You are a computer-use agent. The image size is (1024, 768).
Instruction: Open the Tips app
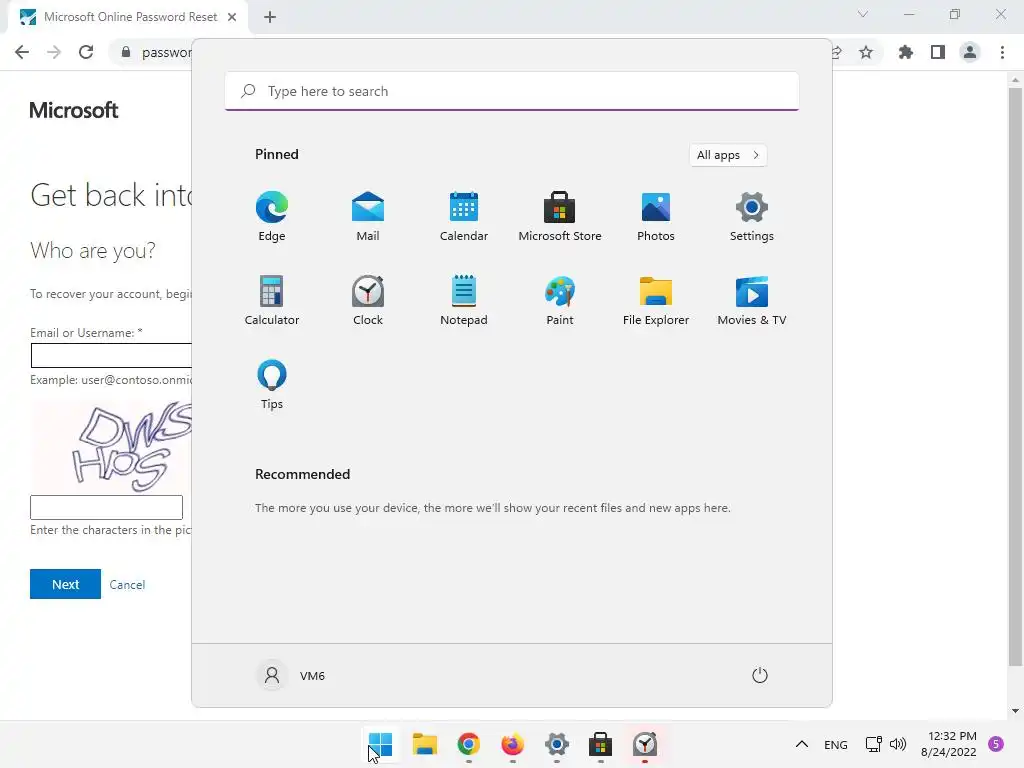(x=272, y=385)
